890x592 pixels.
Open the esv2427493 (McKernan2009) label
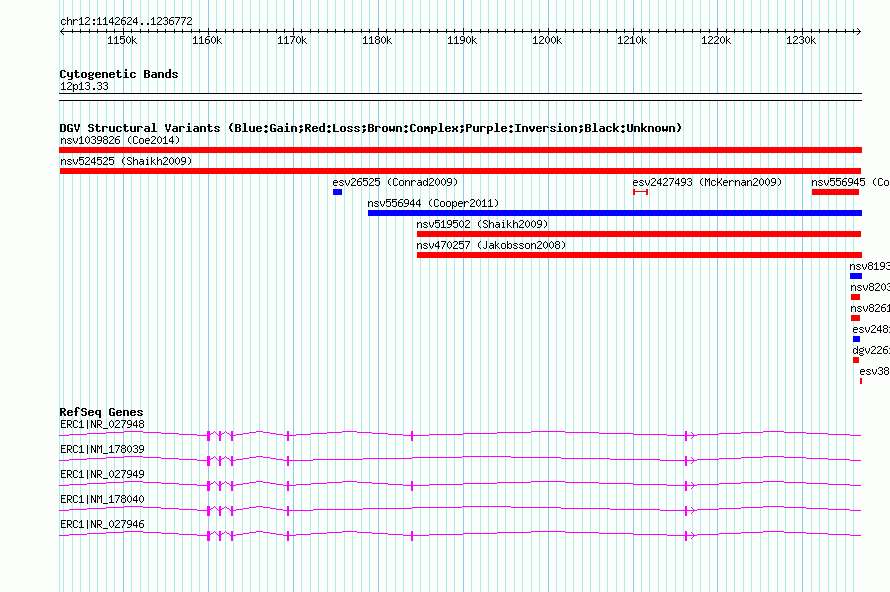(x=707, y=182)
